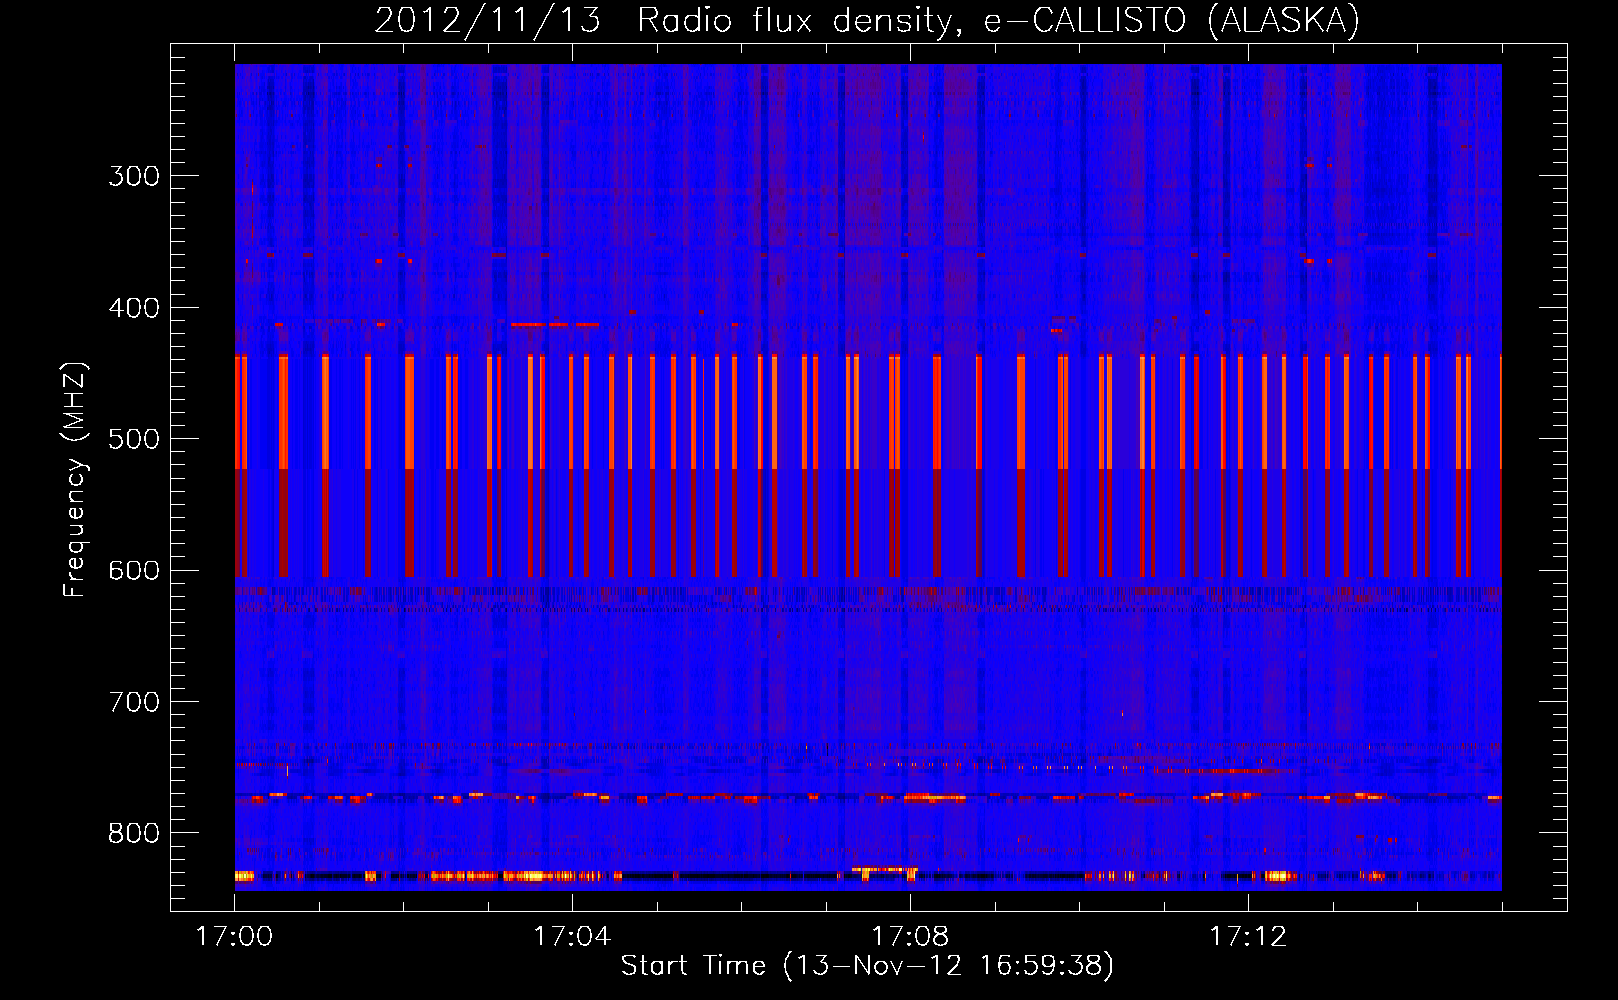This screenshot has height=1000, width=1618.
Task: Click the 17:08 time tick label
Action: coord(910,937)
